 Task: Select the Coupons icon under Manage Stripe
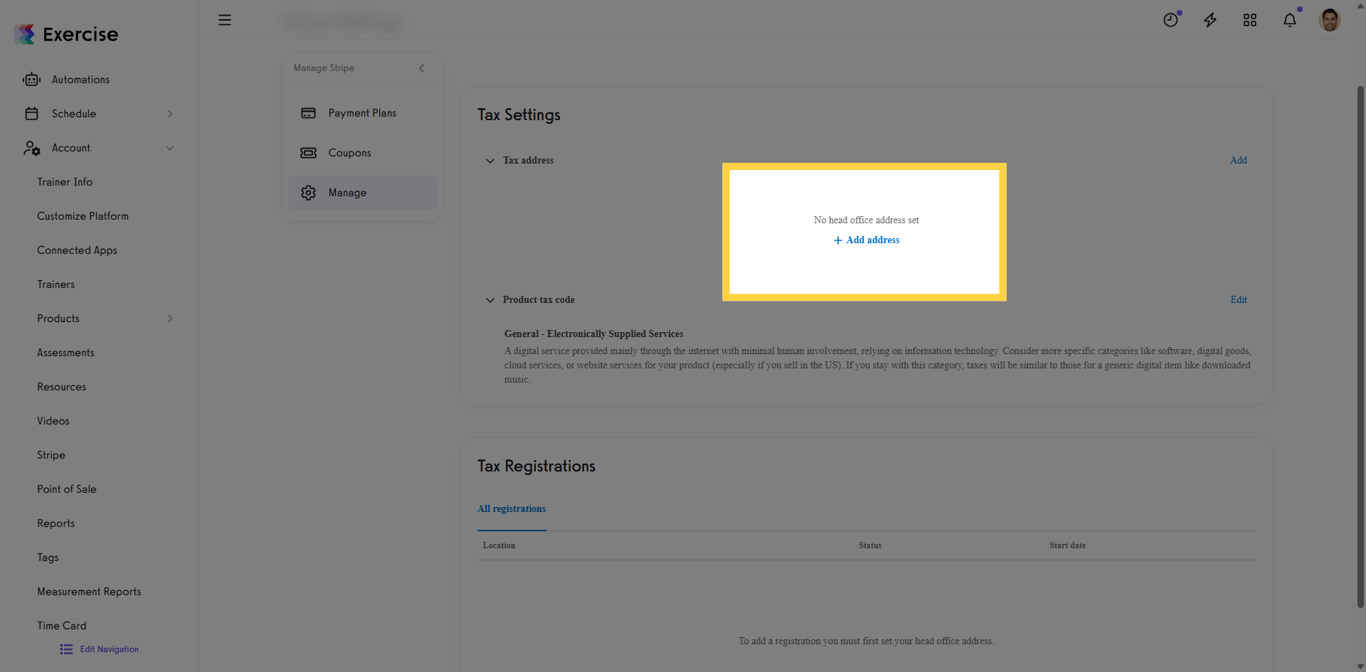coord(308,152)
